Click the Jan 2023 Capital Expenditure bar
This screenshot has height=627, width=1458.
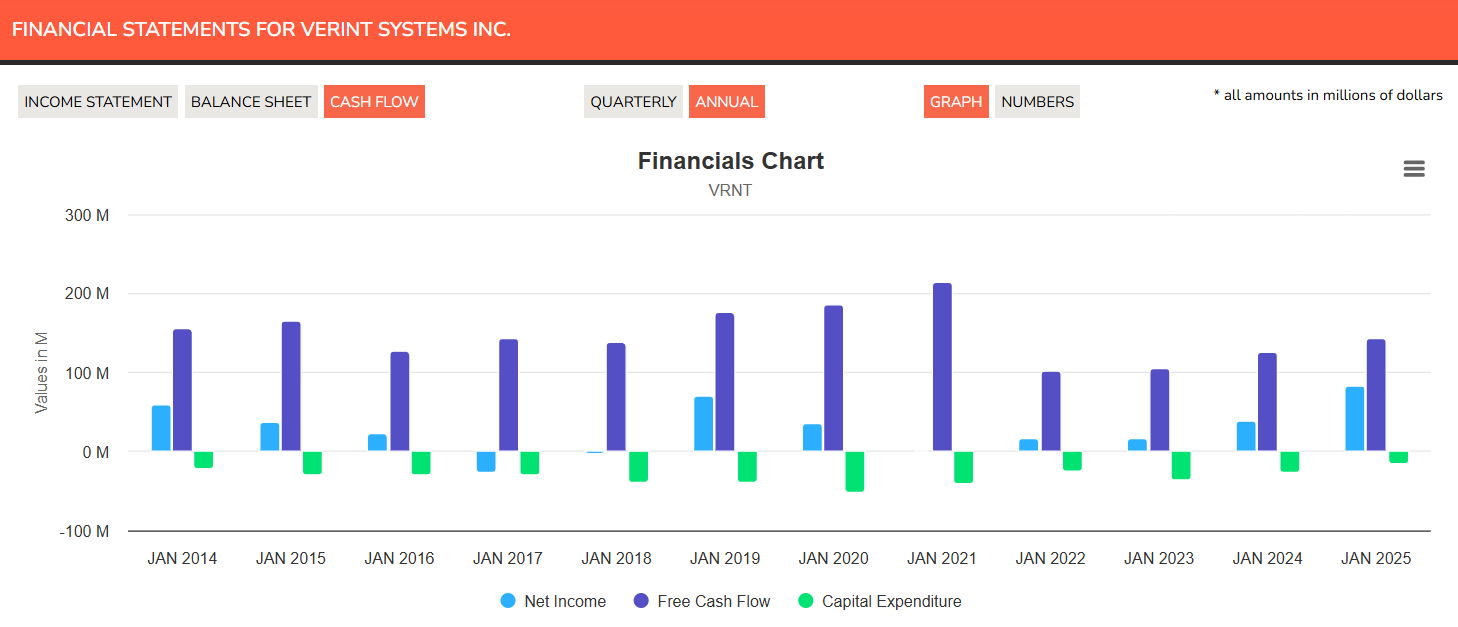coord(1181,465)
